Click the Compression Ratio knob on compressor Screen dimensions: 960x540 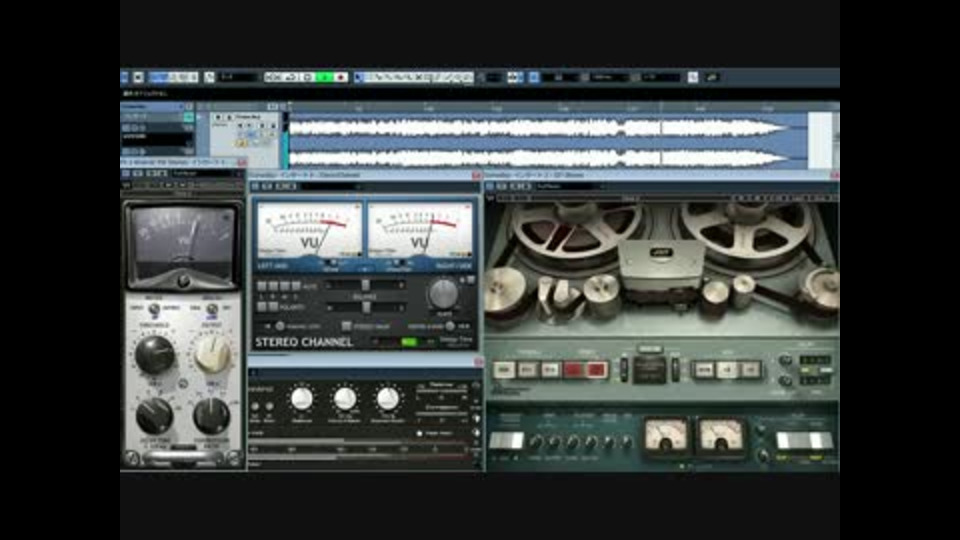pyautogui.click(x=211, y=416)
